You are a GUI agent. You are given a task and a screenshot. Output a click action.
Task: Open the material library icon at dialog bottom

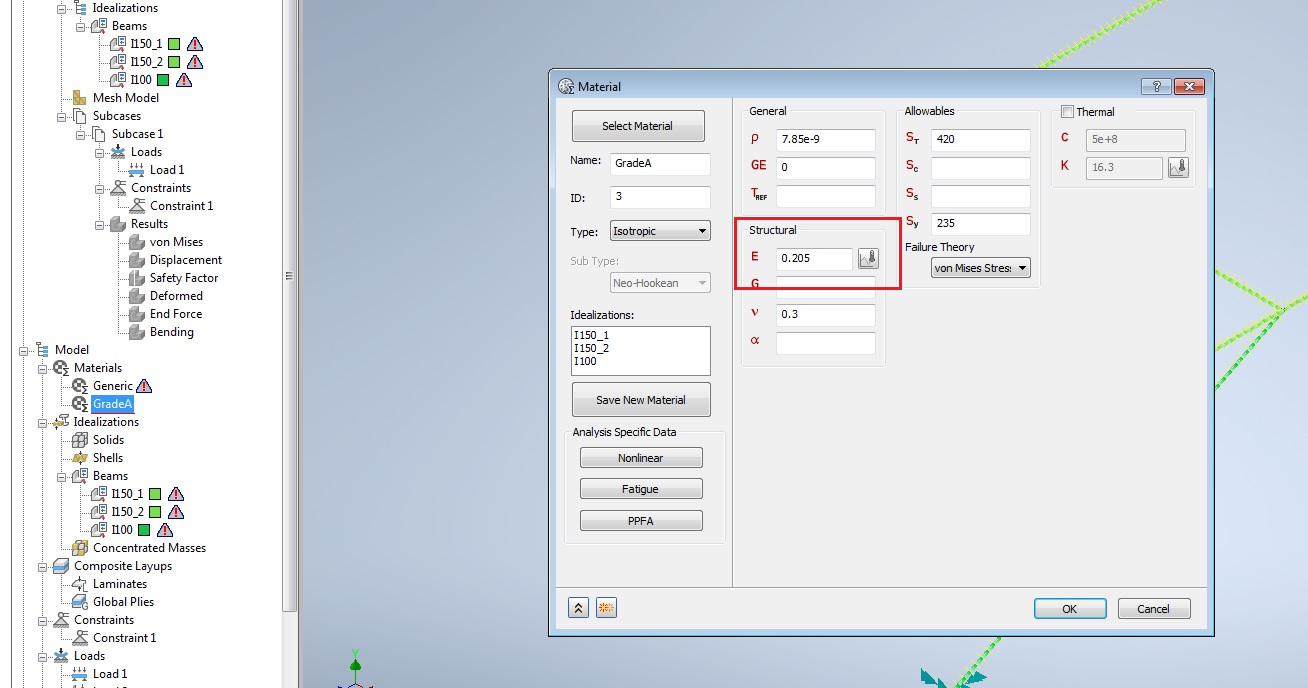tap(606, 607)
